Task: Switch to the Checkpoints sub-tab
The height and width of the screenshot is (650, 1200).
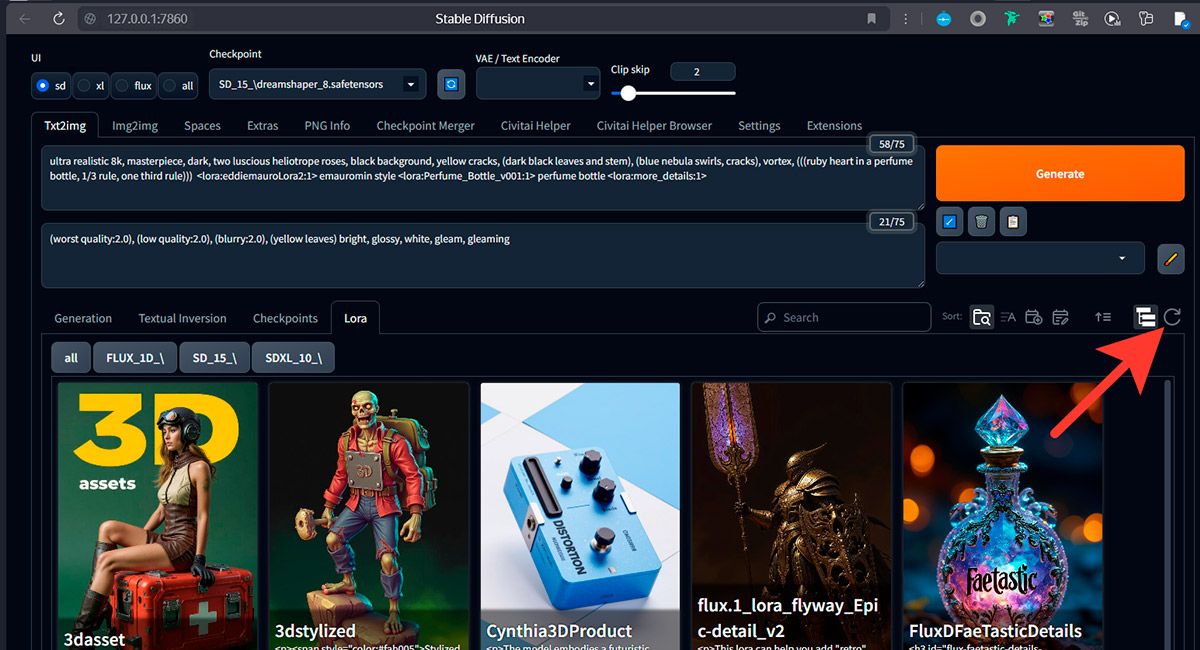Action: coord(285,318)
